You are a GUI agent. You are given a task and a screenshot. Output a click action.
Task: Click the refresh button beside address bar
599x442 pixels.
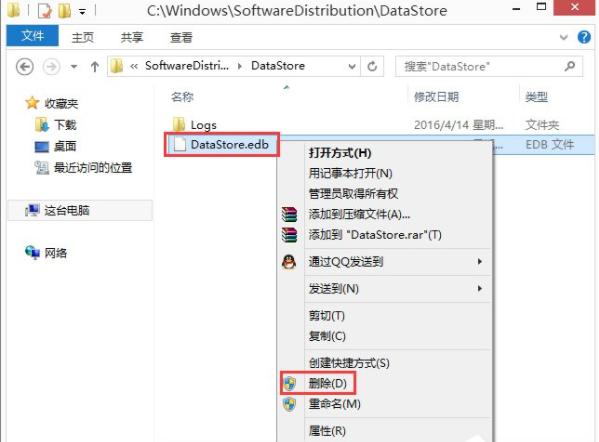coord(372,66)
